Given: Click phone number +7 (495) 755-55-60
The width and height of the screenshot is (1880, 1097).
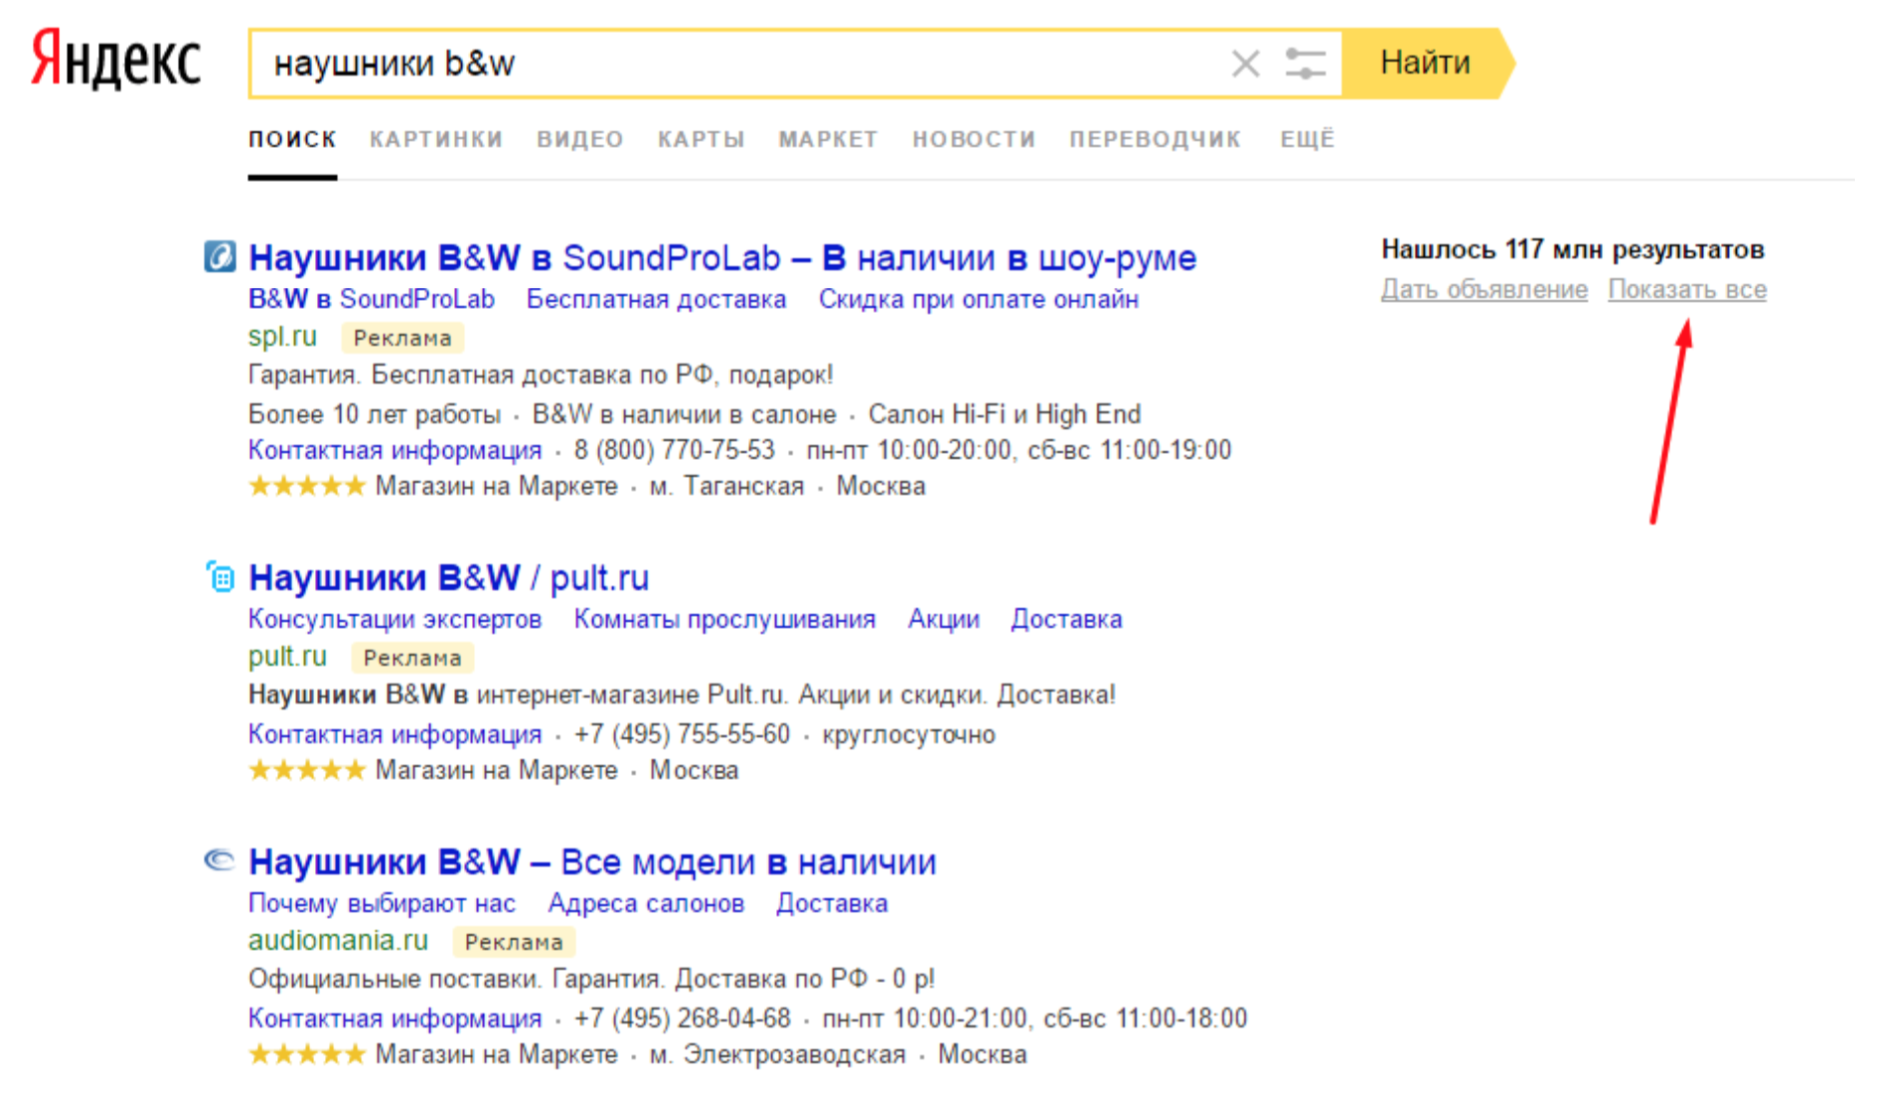Looking at the screenshot, I should coord(682,734).
